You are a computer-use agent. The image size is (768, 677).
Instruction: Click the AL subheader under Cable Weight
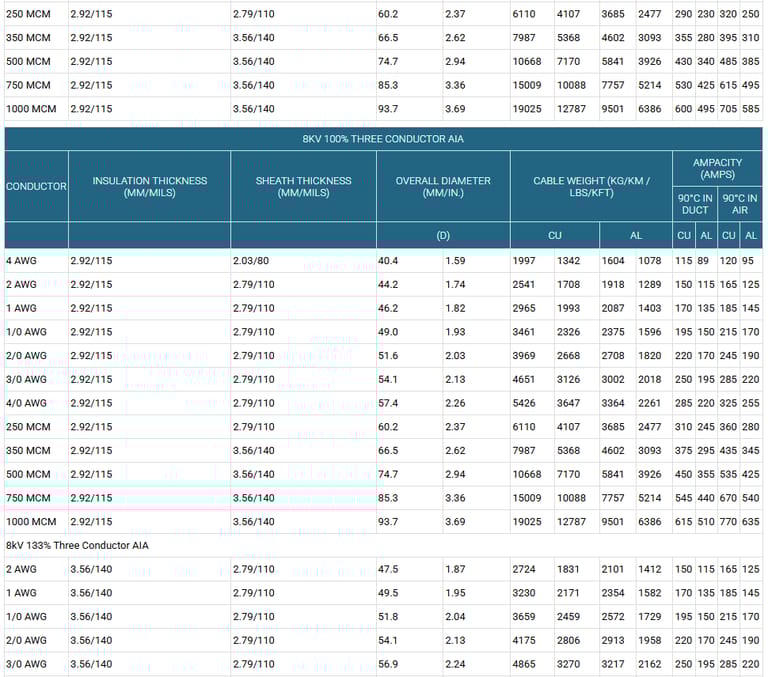(635, 235)
